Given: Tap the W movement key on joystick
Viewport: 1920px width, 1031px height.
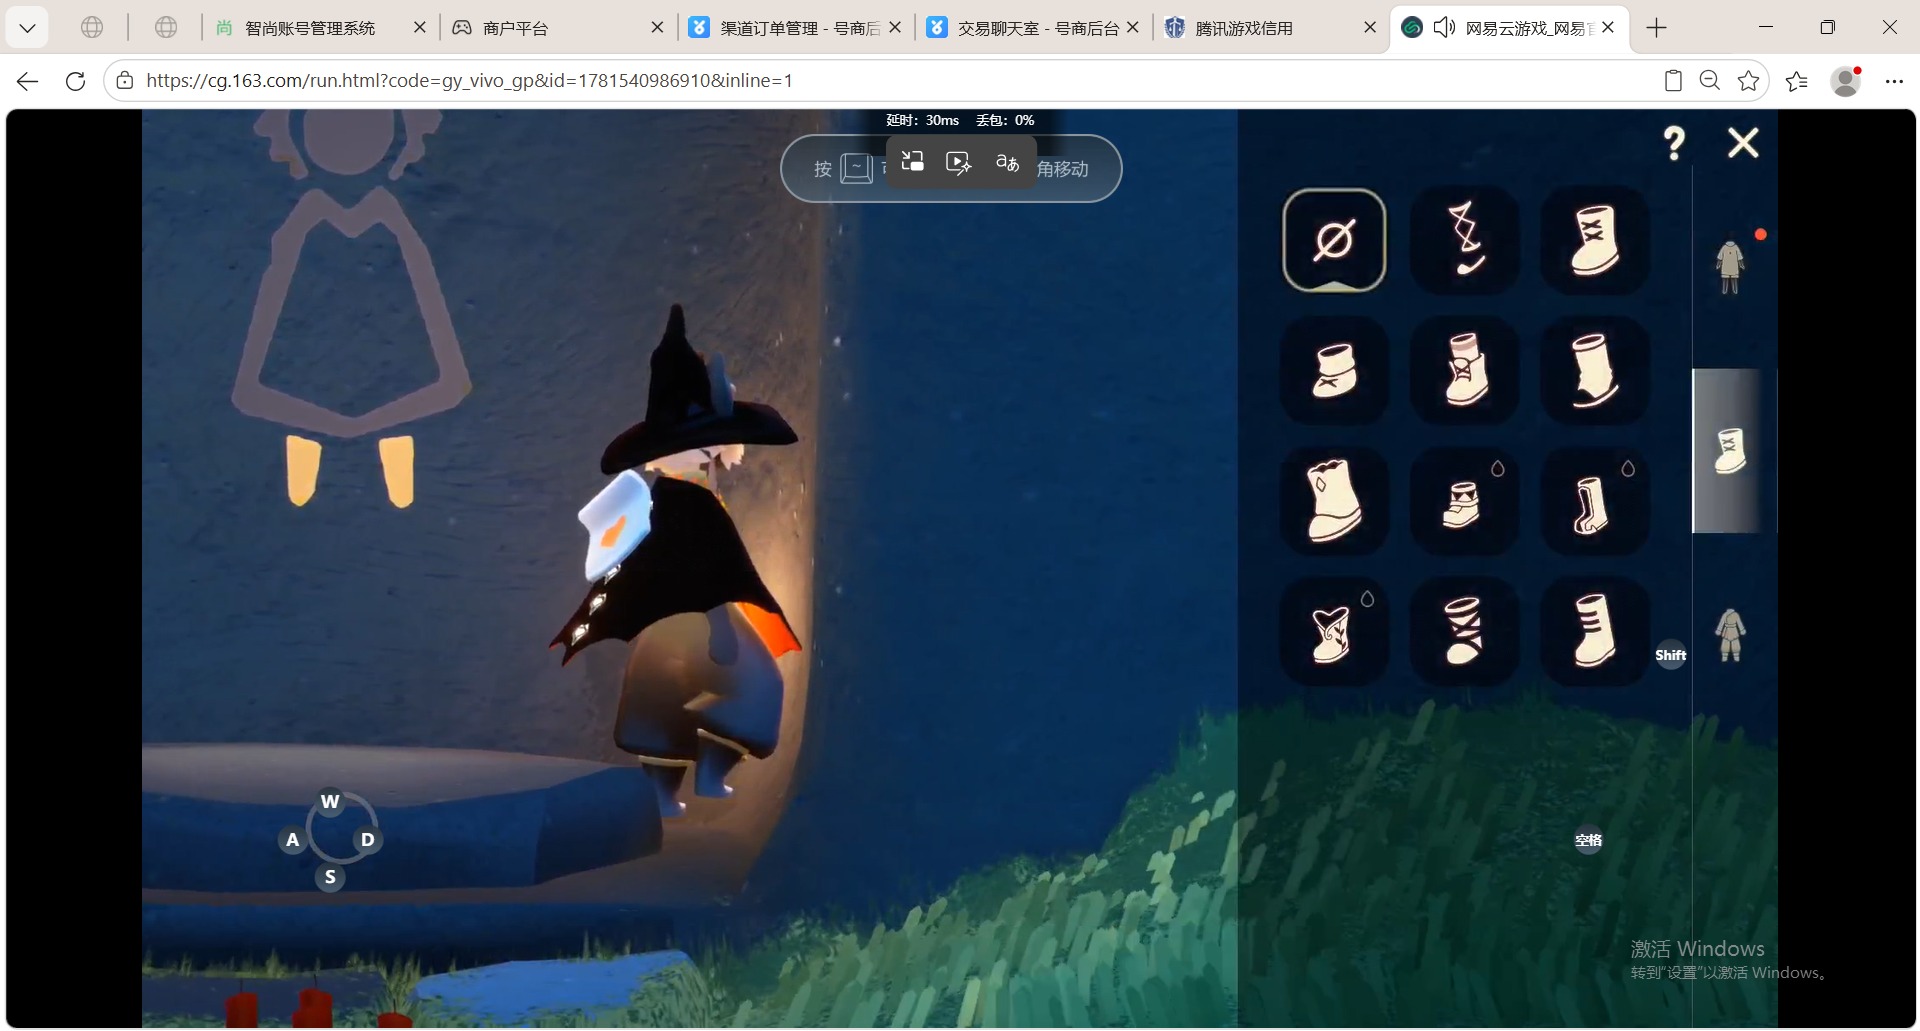Looking at the screenshot, I should [330, 801].
